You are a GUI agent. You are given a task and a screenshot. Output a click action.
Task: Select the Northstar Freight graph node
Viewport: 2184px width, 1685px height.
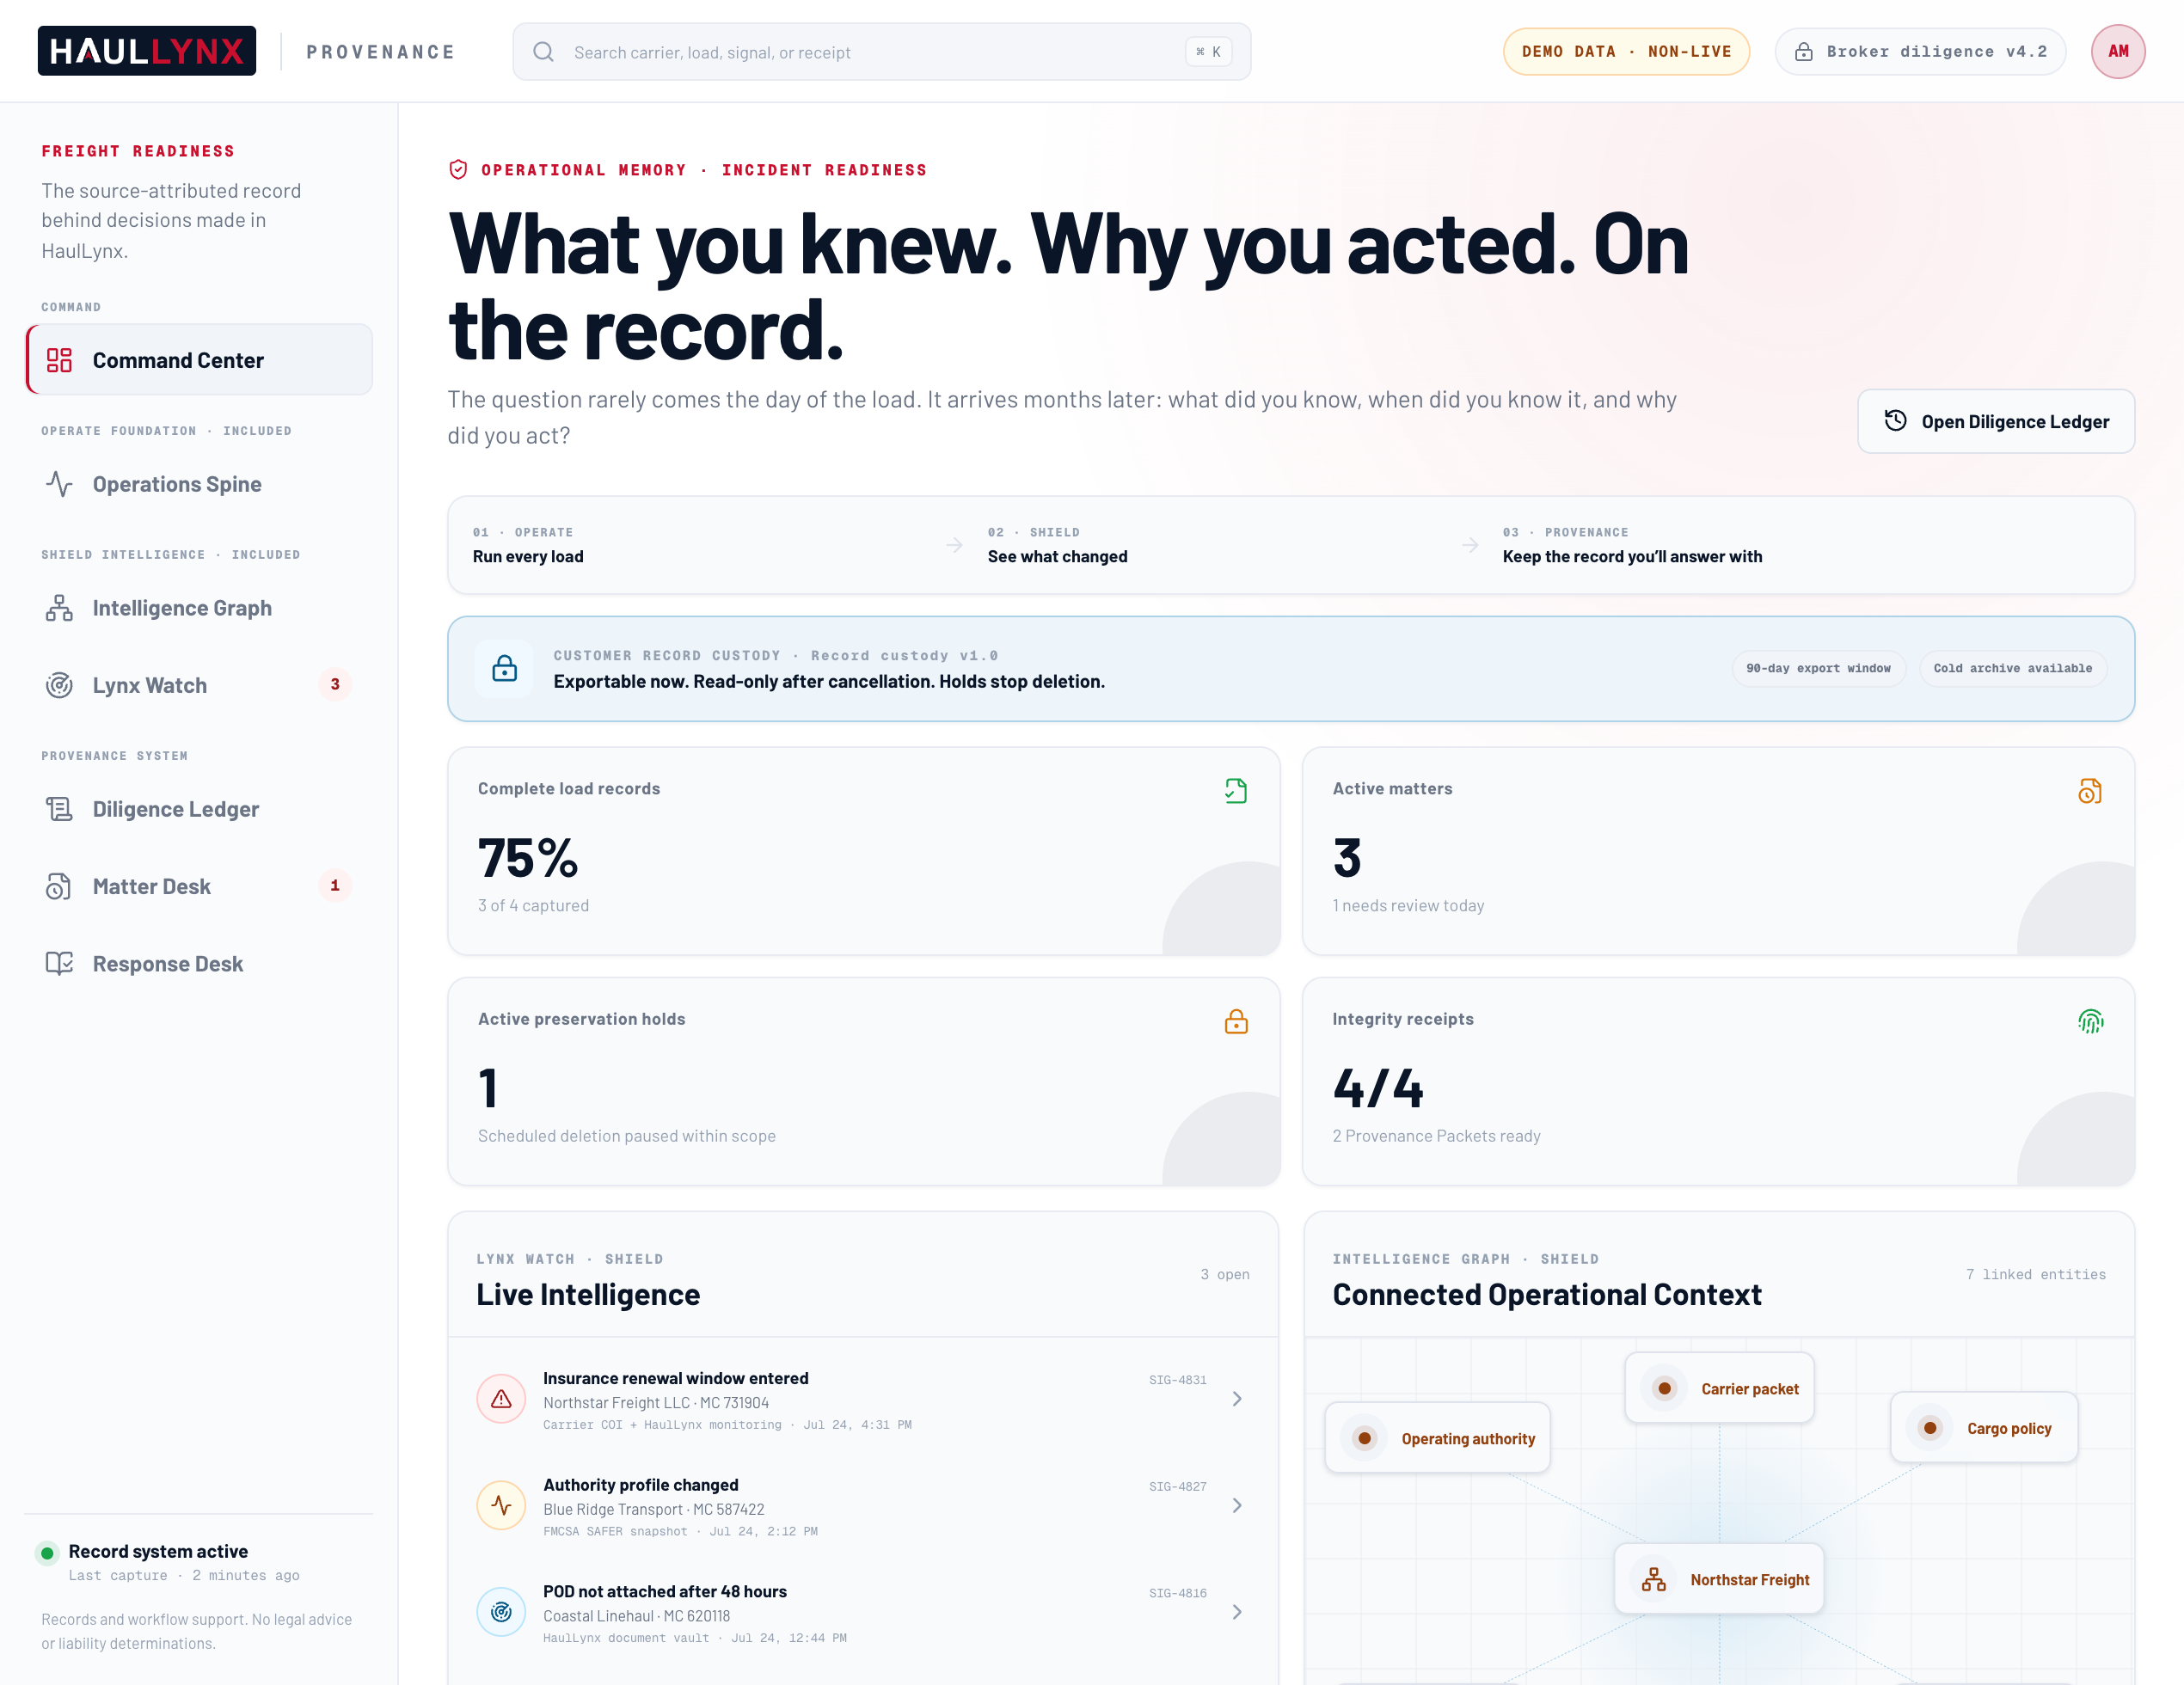[1719, 1579]
